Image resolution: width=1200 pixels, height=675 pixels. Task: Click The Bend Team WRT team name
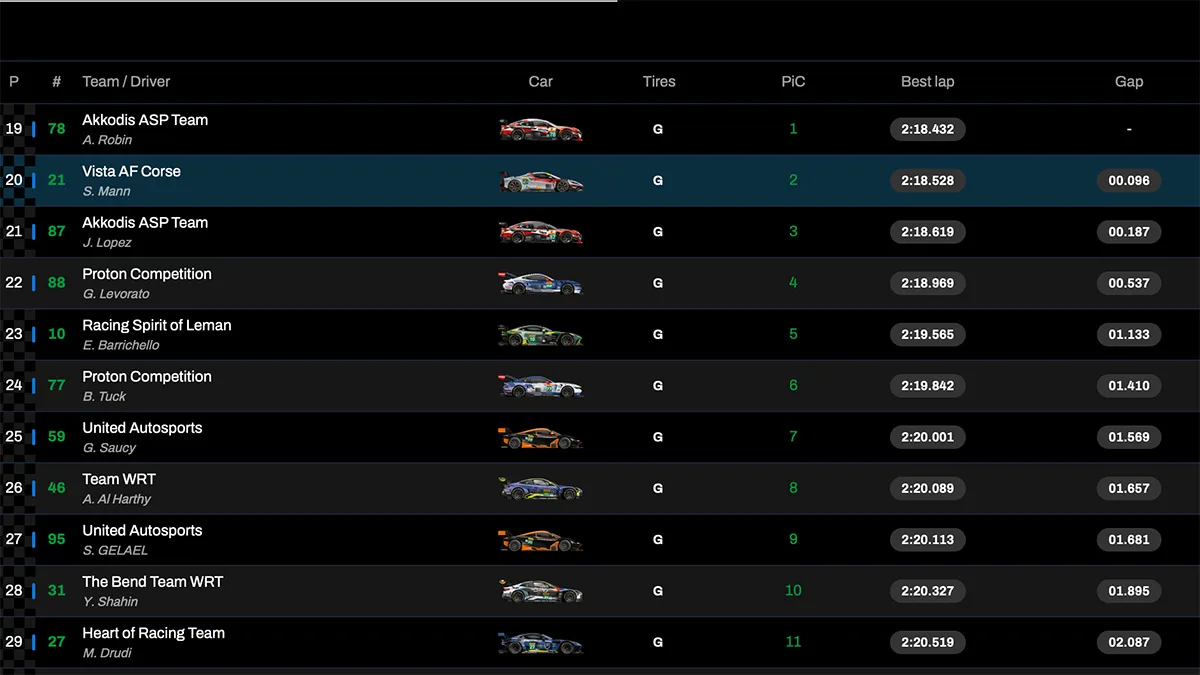[x=153, y=582]
